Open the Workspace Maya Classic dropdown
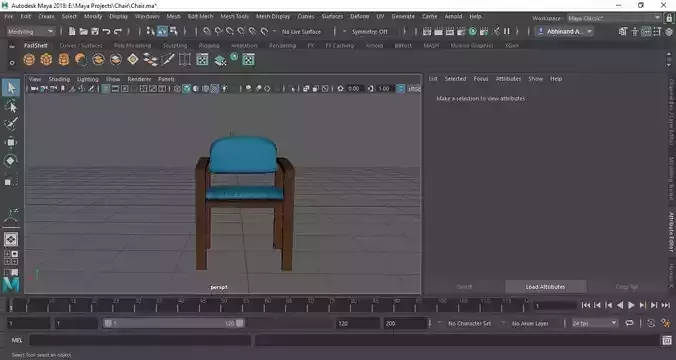Screen dimensions: 676x360 [614, 18]
